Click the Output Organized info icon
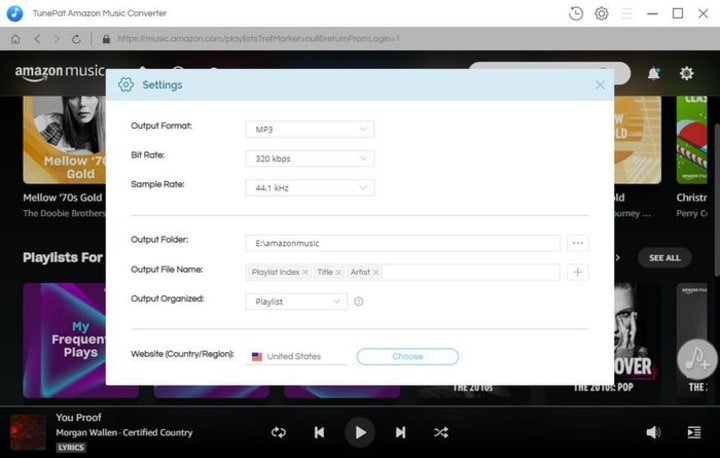This screenshot has width=720, height=458. coord(359,302)
